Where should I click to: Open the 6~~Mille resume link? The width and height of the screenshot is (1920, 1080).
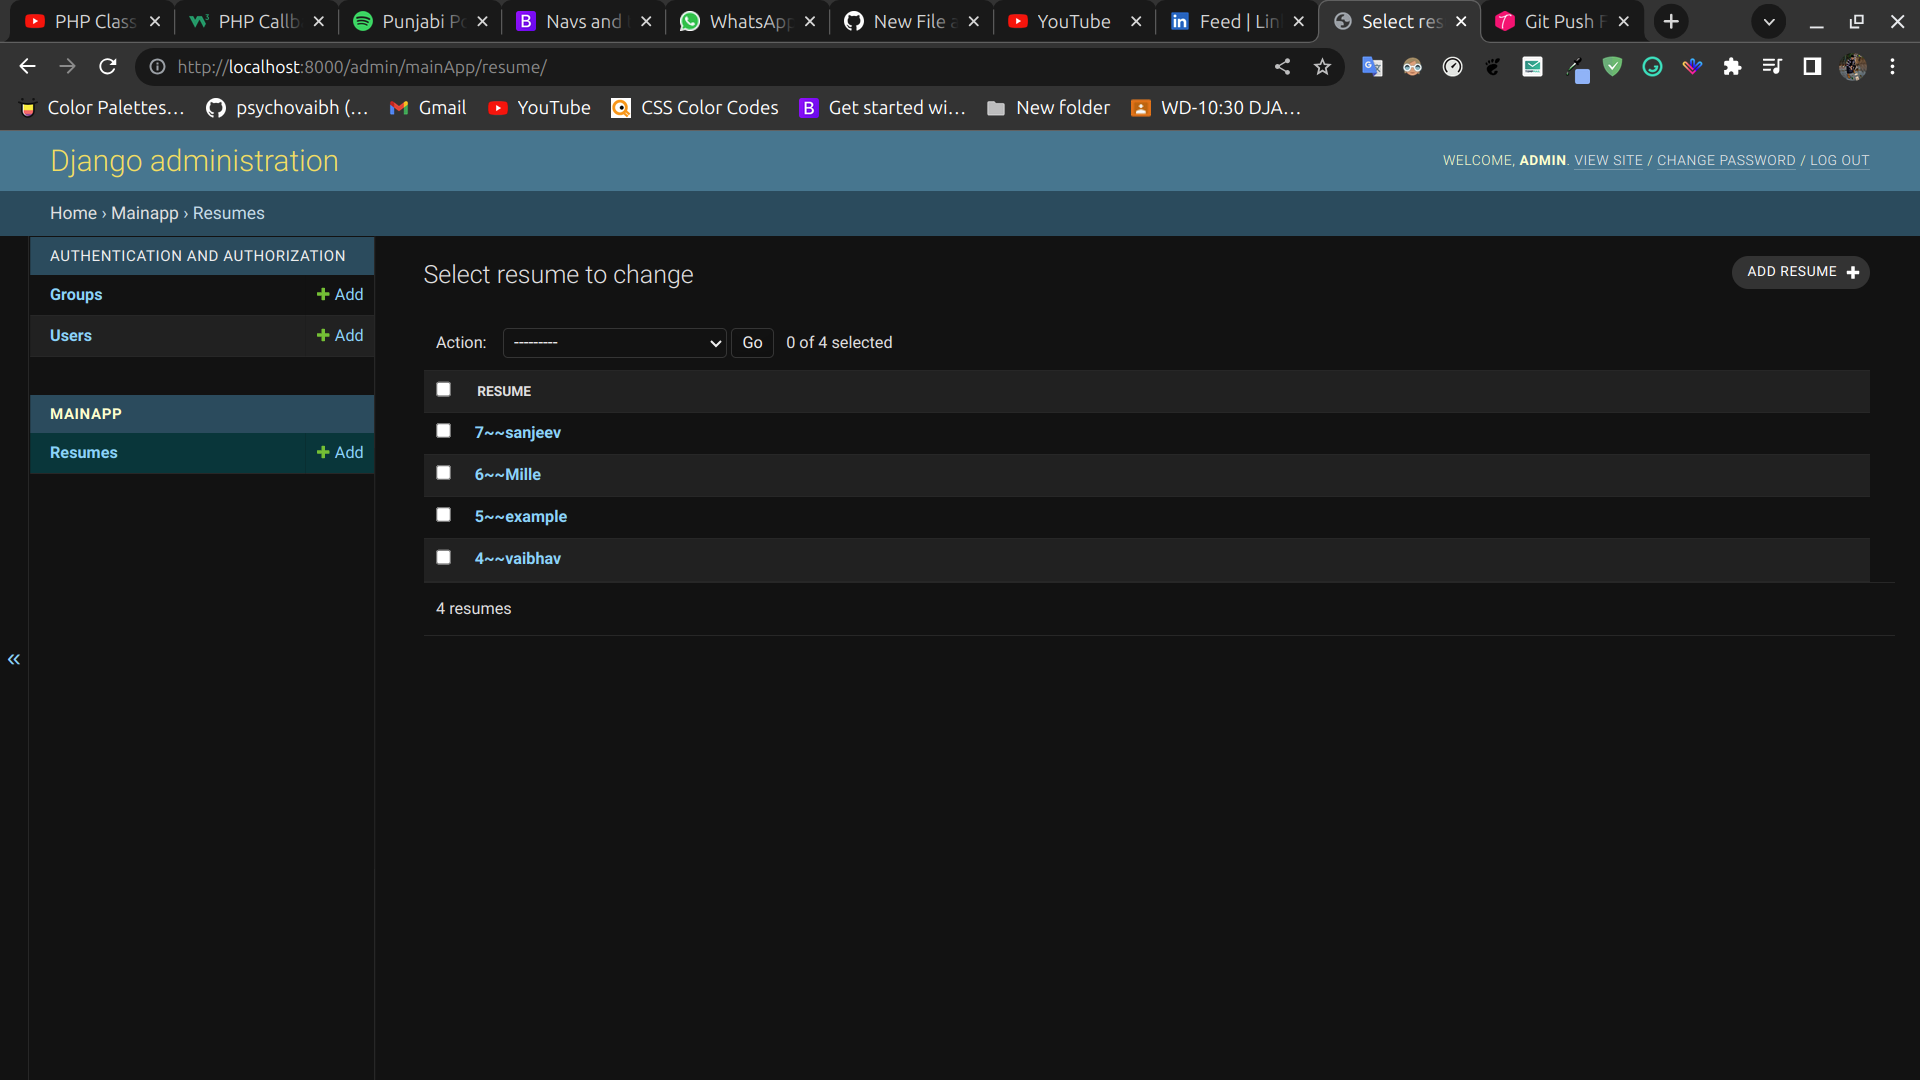coord(508,474)
